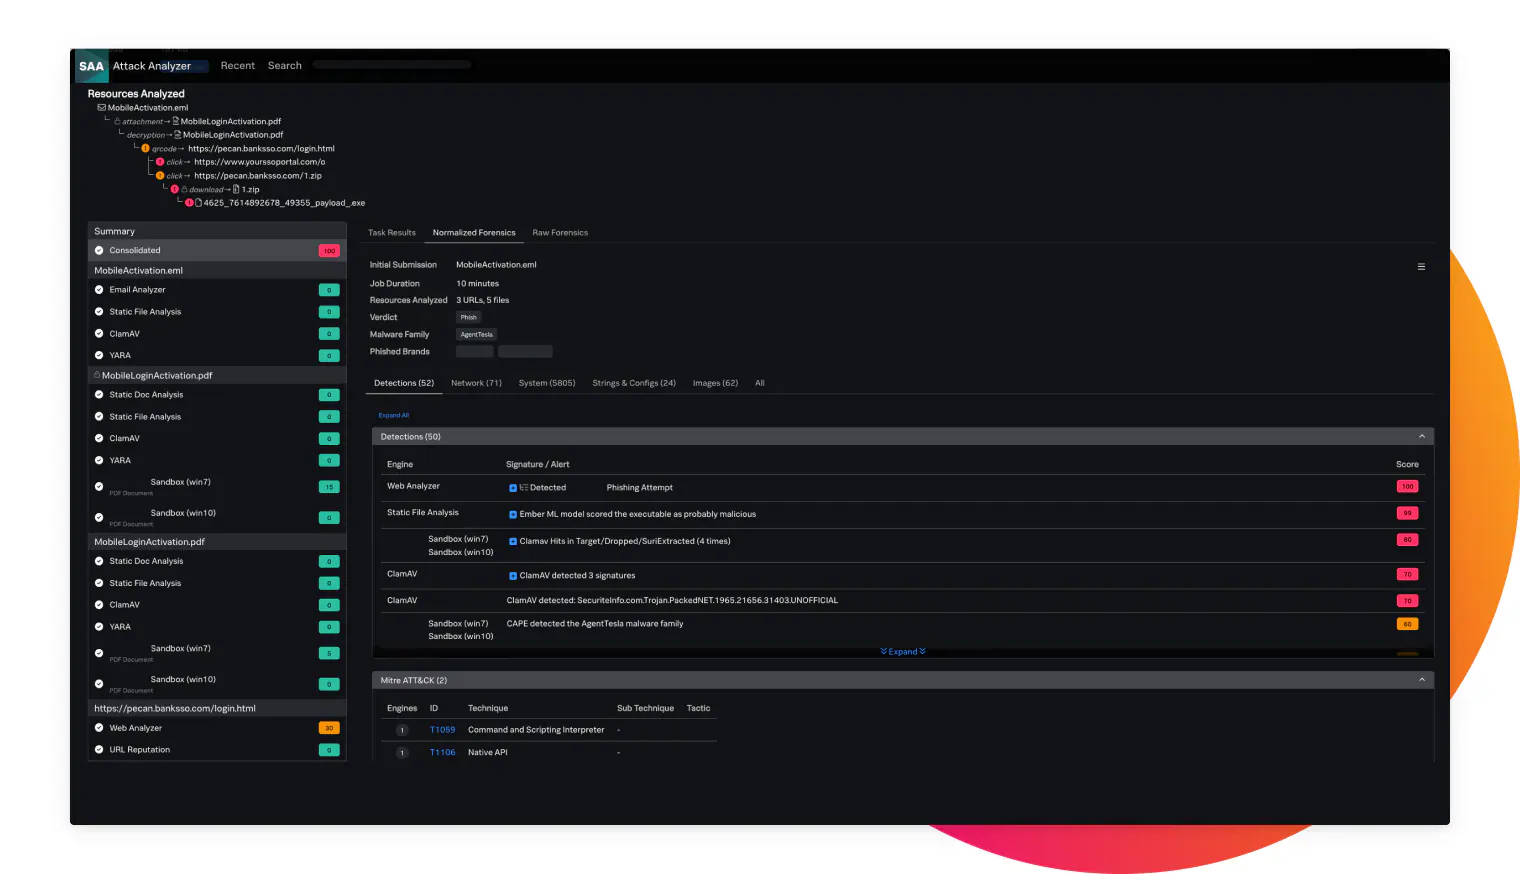Image resolution: width=1520 pixels, height=874 pixels.
Task: Click the Recent menu item
Action: 238,65
